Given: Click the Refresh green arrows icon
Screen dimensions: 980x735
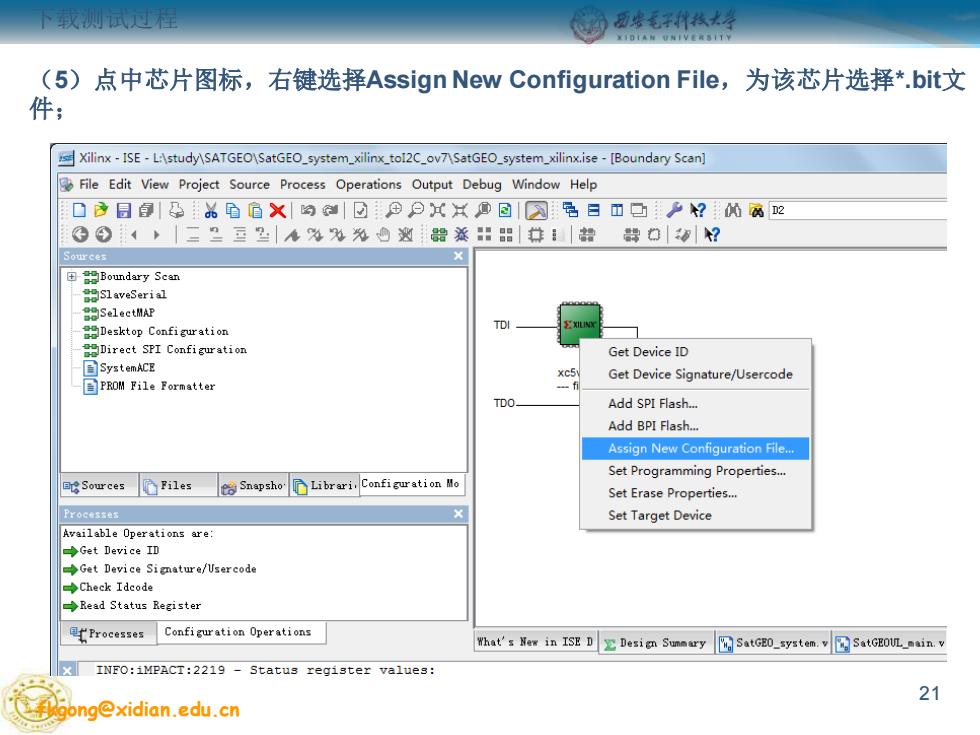Looking at the screenshot, I should 505,210.
